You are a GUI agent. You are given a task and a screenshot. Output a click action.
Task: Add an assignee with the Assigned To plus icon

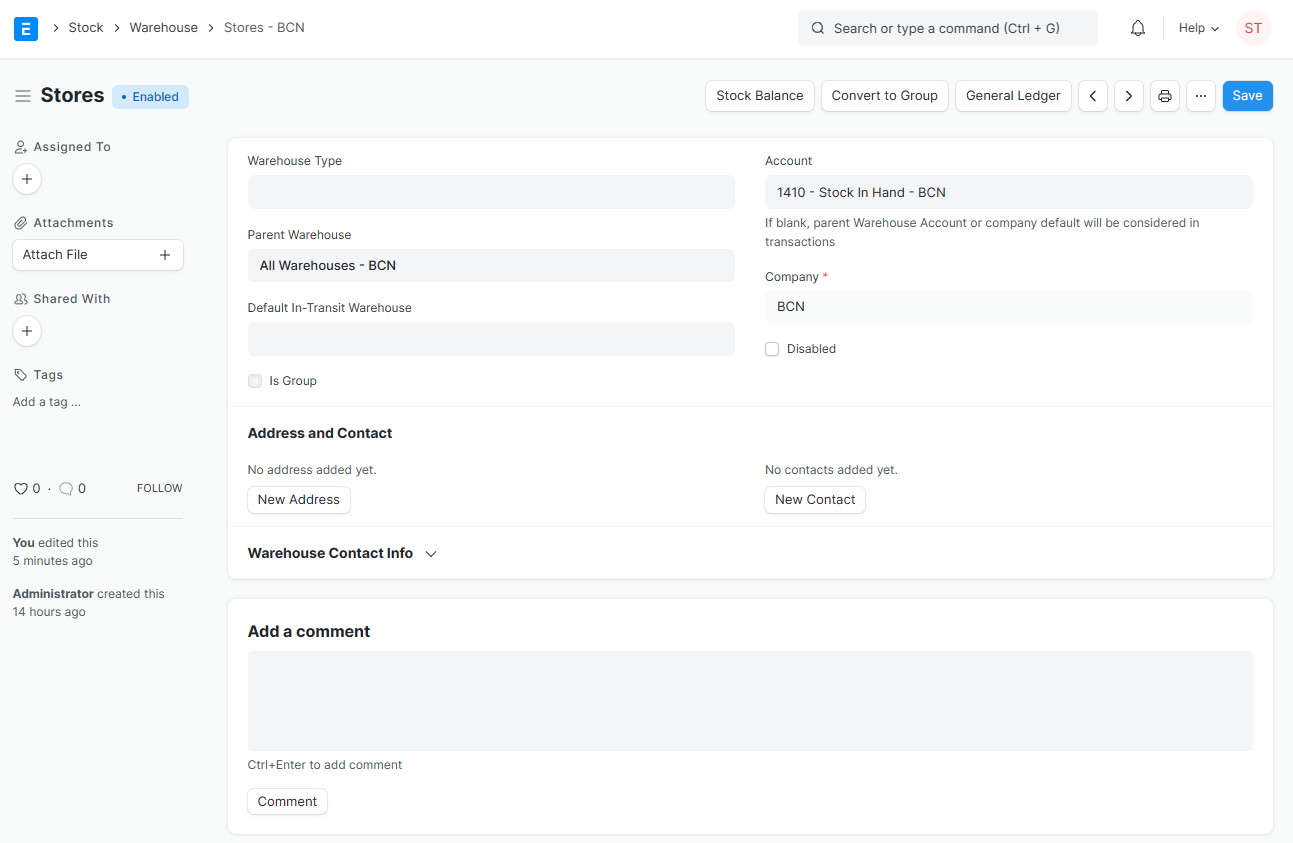[x=27, y=179]
